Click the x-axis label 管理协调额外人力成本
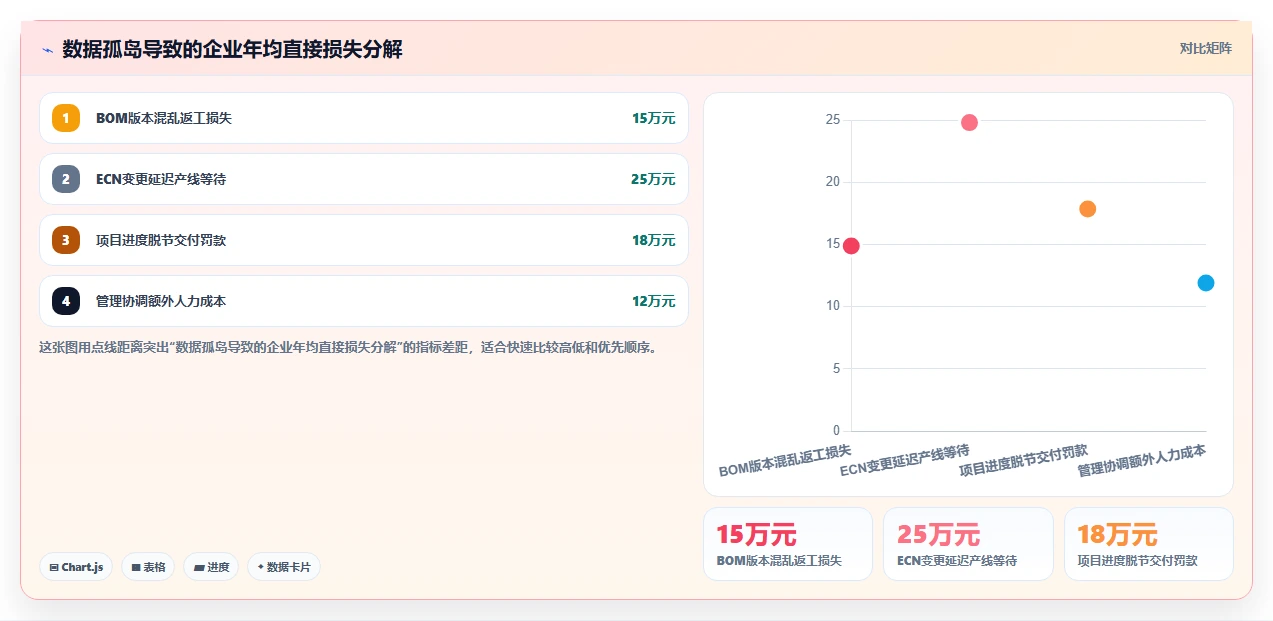The height and width of the screenshot is (621, 1273). tap(1142, 460)
